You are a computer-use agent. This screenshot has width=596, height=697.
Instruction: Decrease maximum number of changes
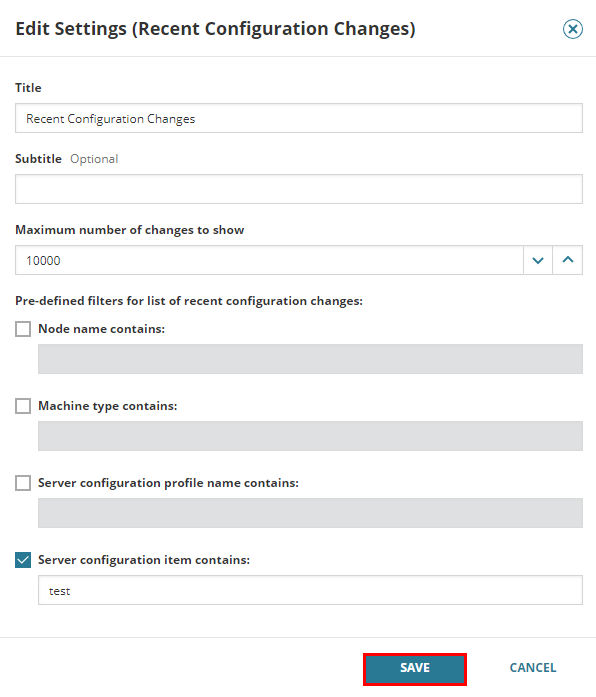pos(538,260)
